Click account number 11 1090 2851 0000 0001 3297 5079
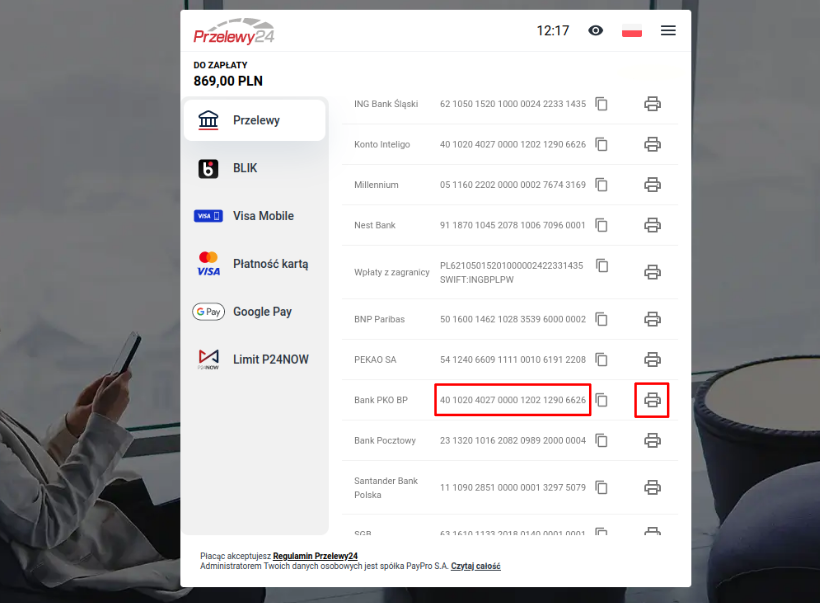Image resolution: width=820 pixels, height=603 pixels. (x=512, y=487)
